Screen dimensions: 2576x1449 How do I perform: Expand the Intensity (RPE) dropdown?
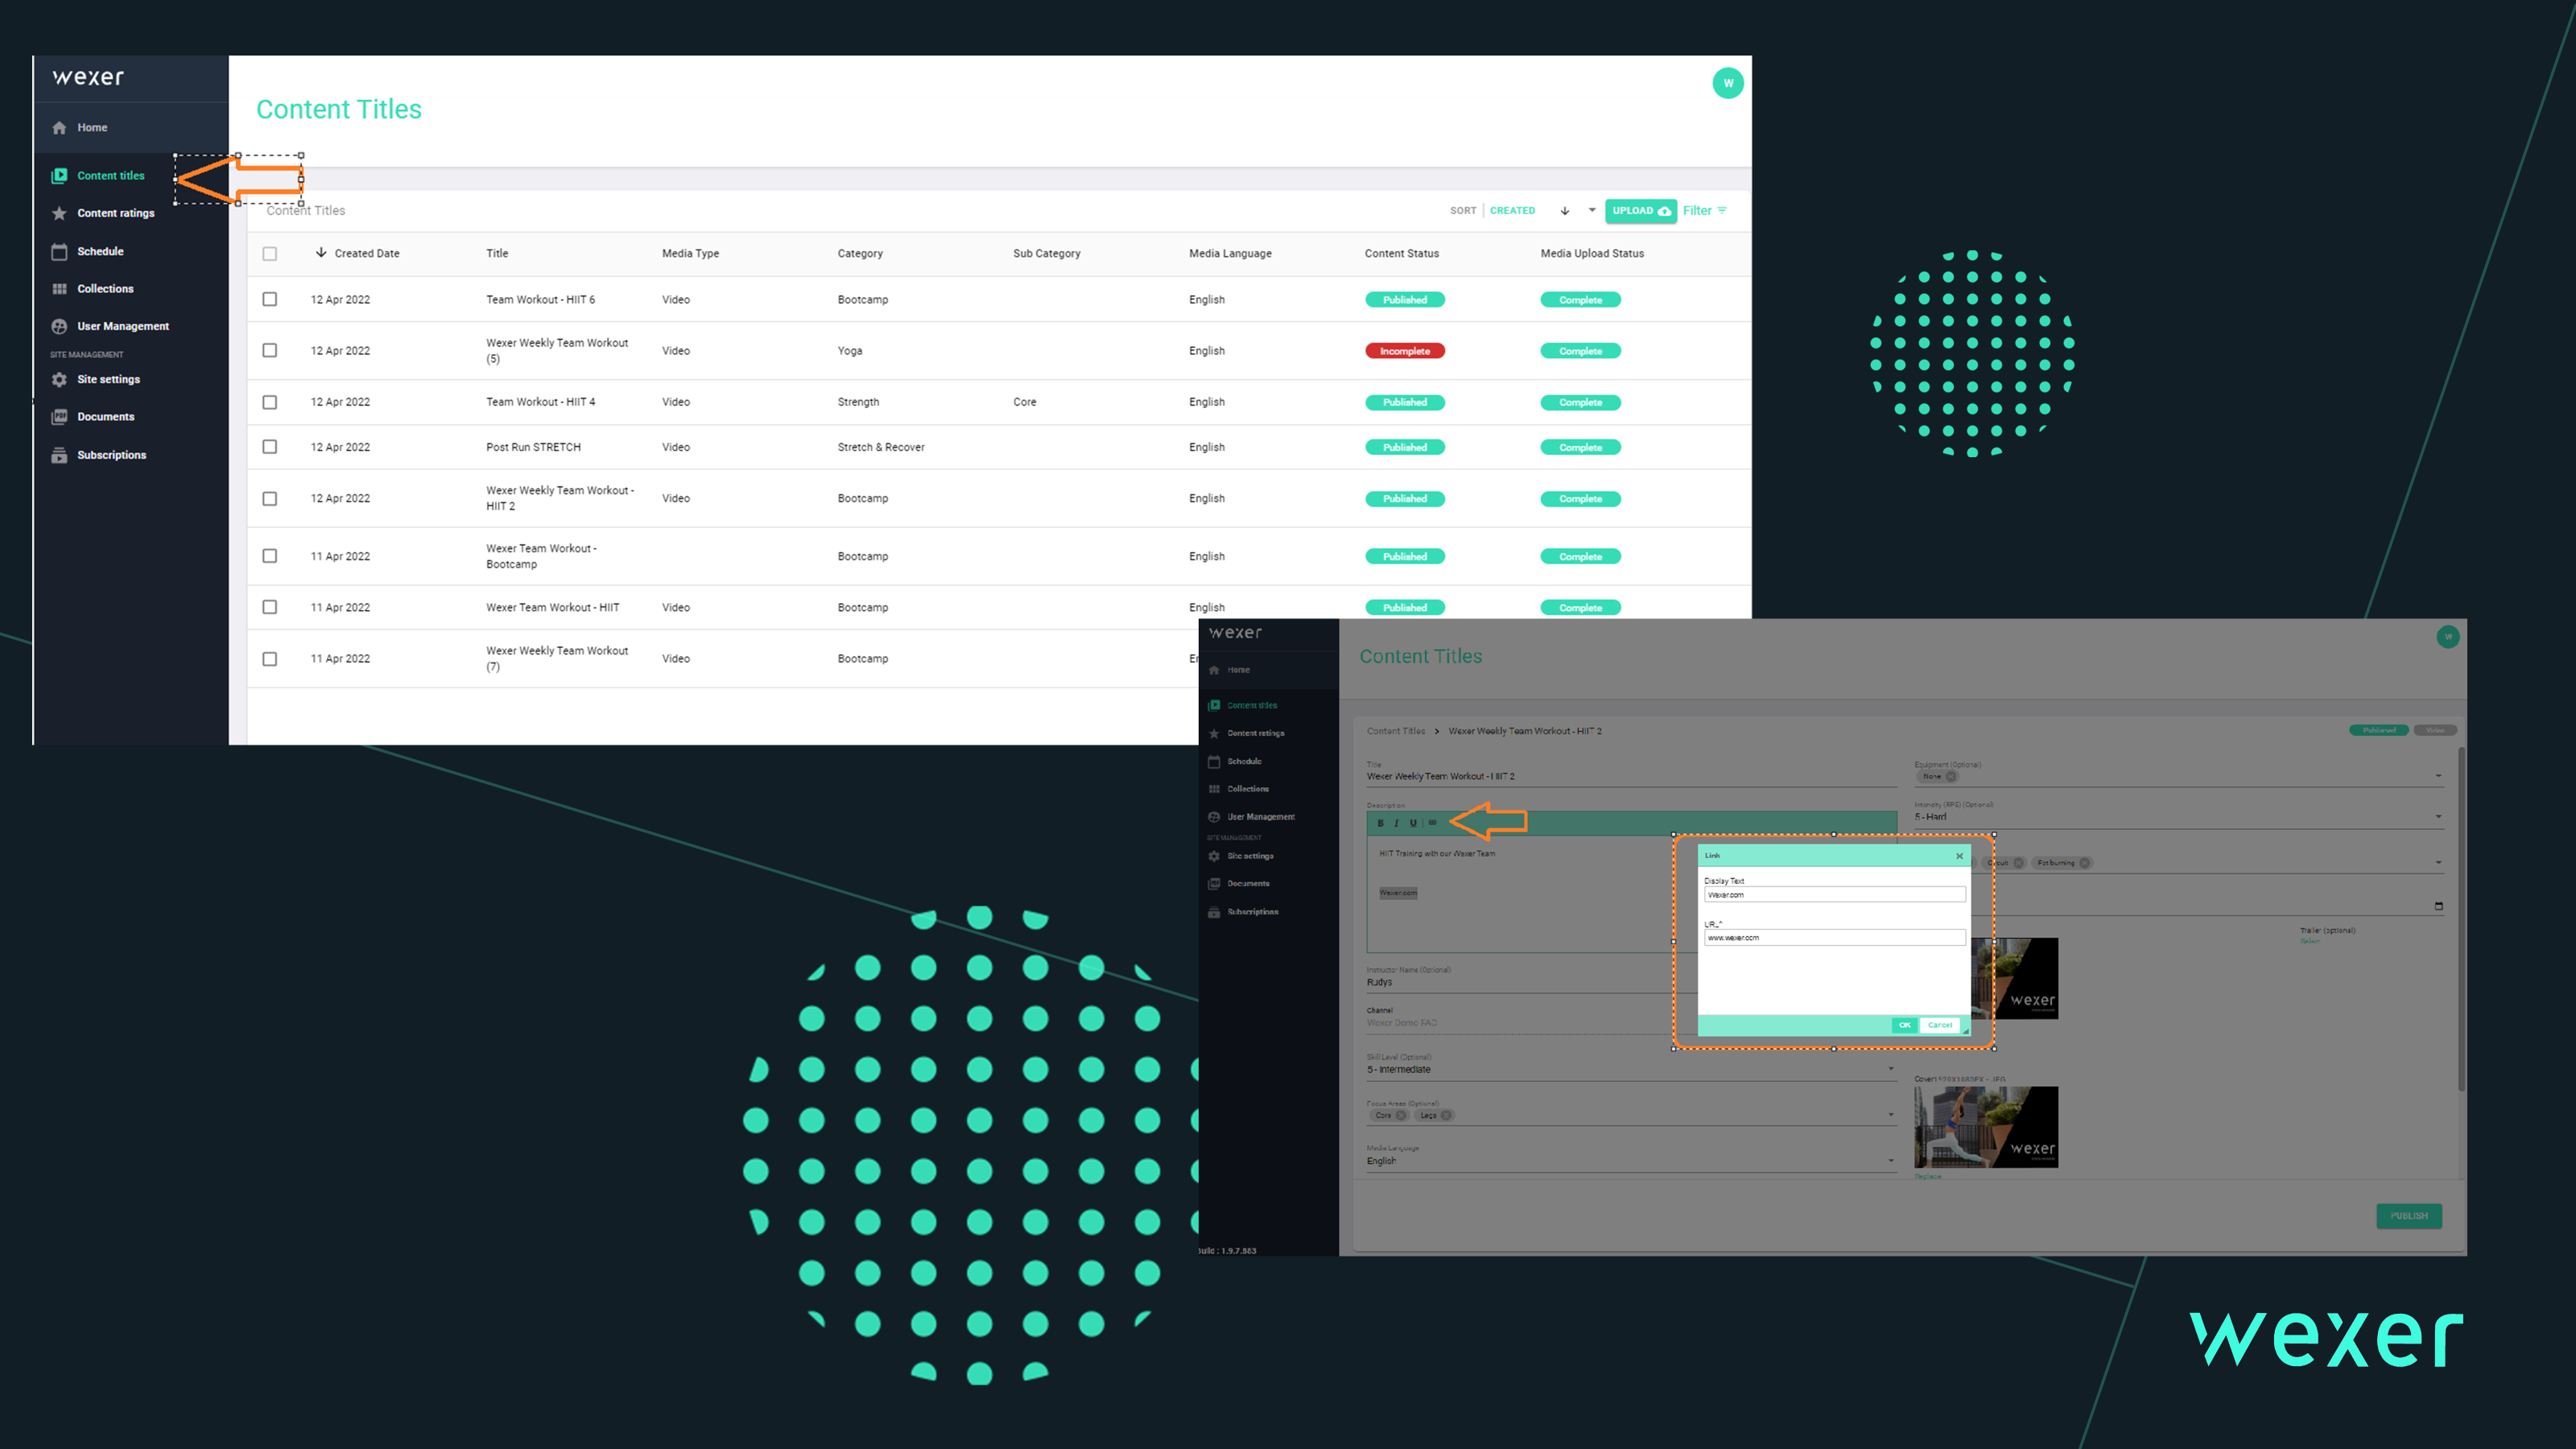[2438, 817]
